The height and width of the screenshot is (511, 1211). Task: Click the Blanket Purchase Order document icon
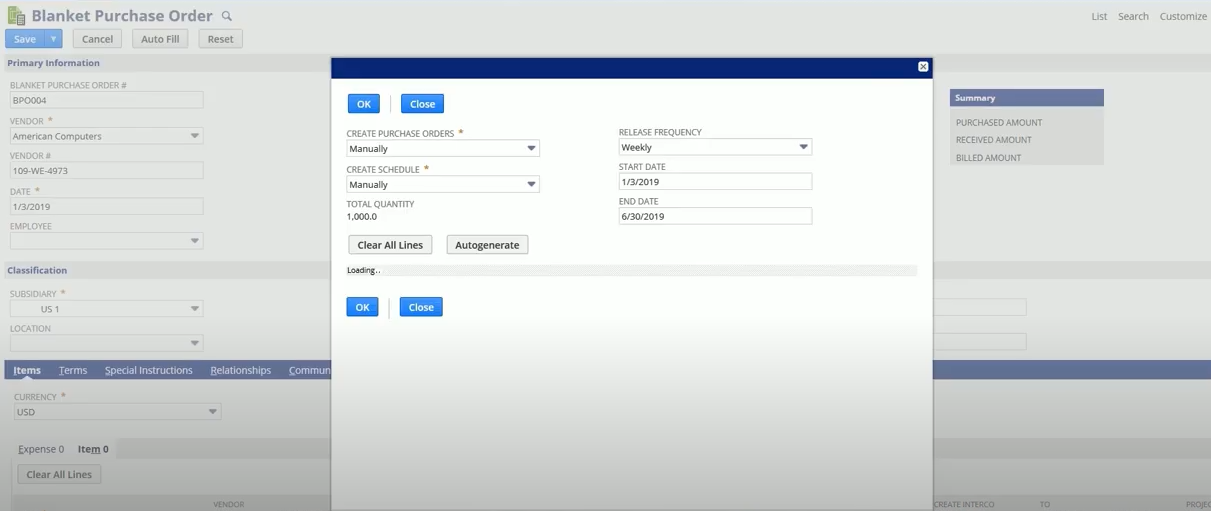coord(16,16)
